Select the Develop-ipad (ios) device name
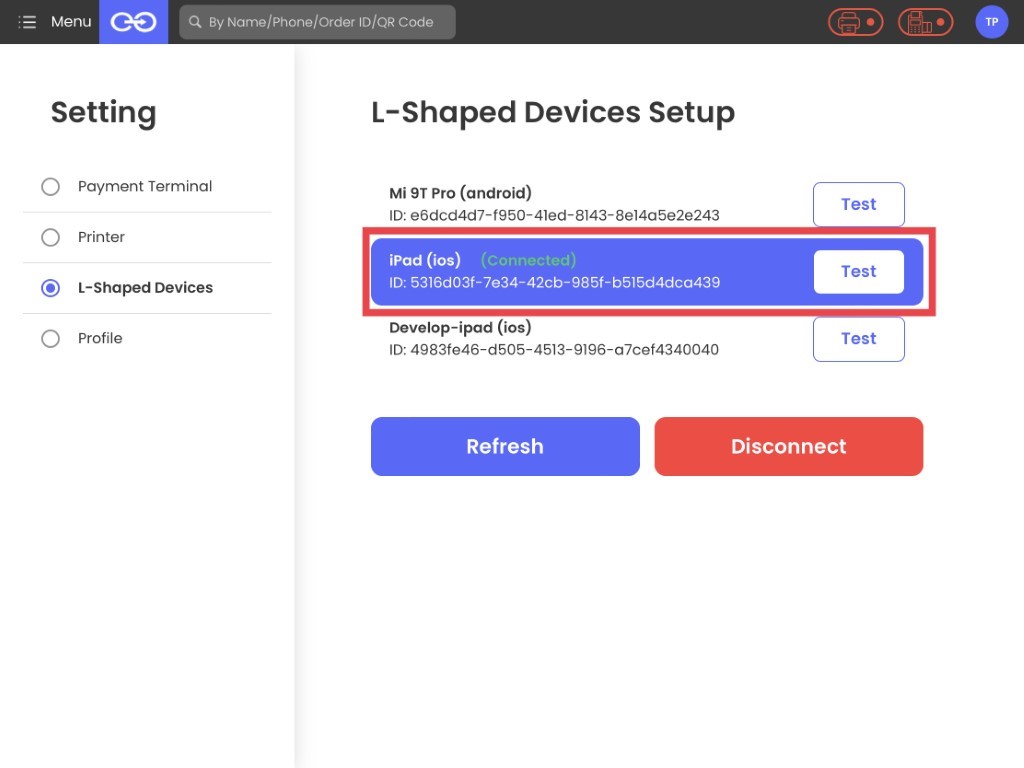 460,328
